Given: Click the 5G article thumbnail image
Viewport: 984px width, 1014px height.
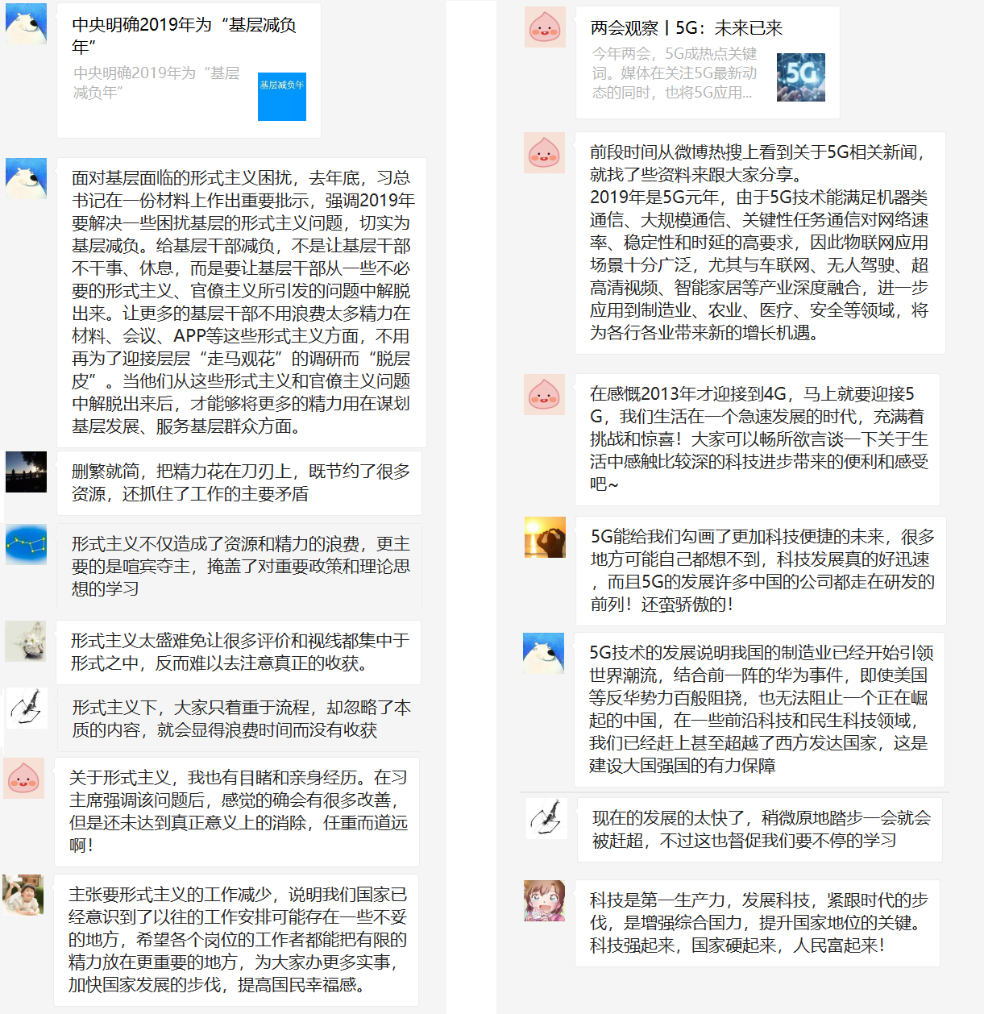Looking at the screenshot, I should (800, 77).
